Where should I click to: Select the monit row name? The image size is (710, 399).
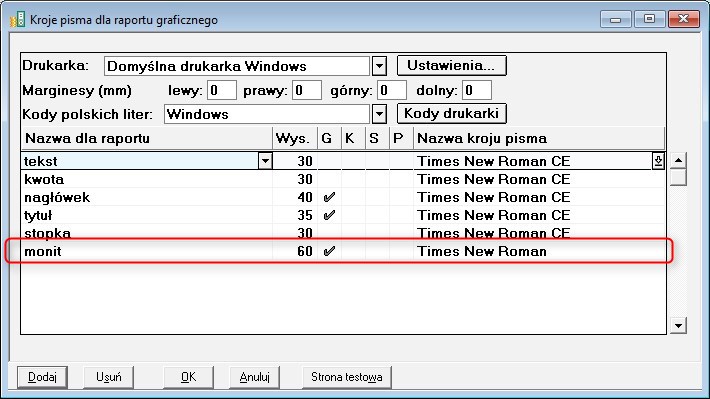pyautogui.click(x=43, y=251)
